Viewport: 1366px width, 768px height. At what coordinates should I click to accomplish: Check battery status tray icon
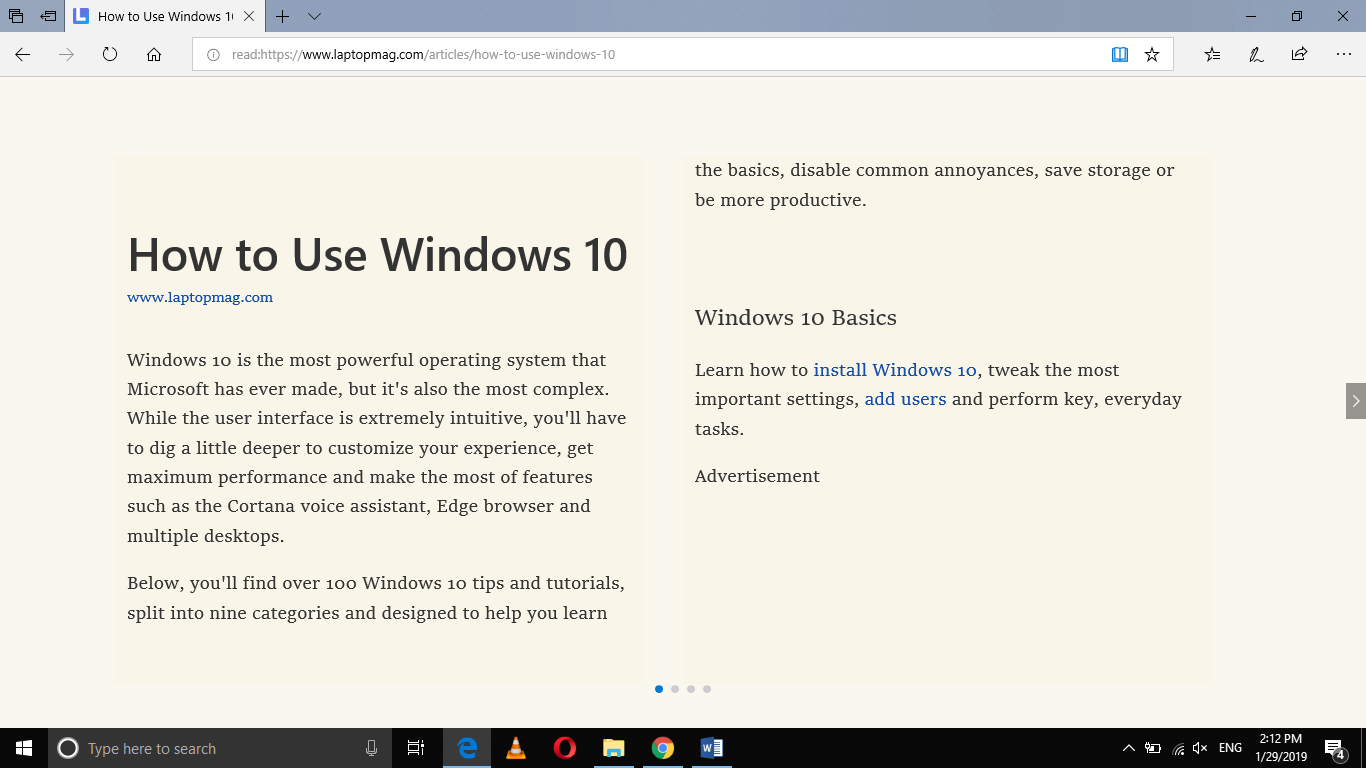click(1153, 748)
